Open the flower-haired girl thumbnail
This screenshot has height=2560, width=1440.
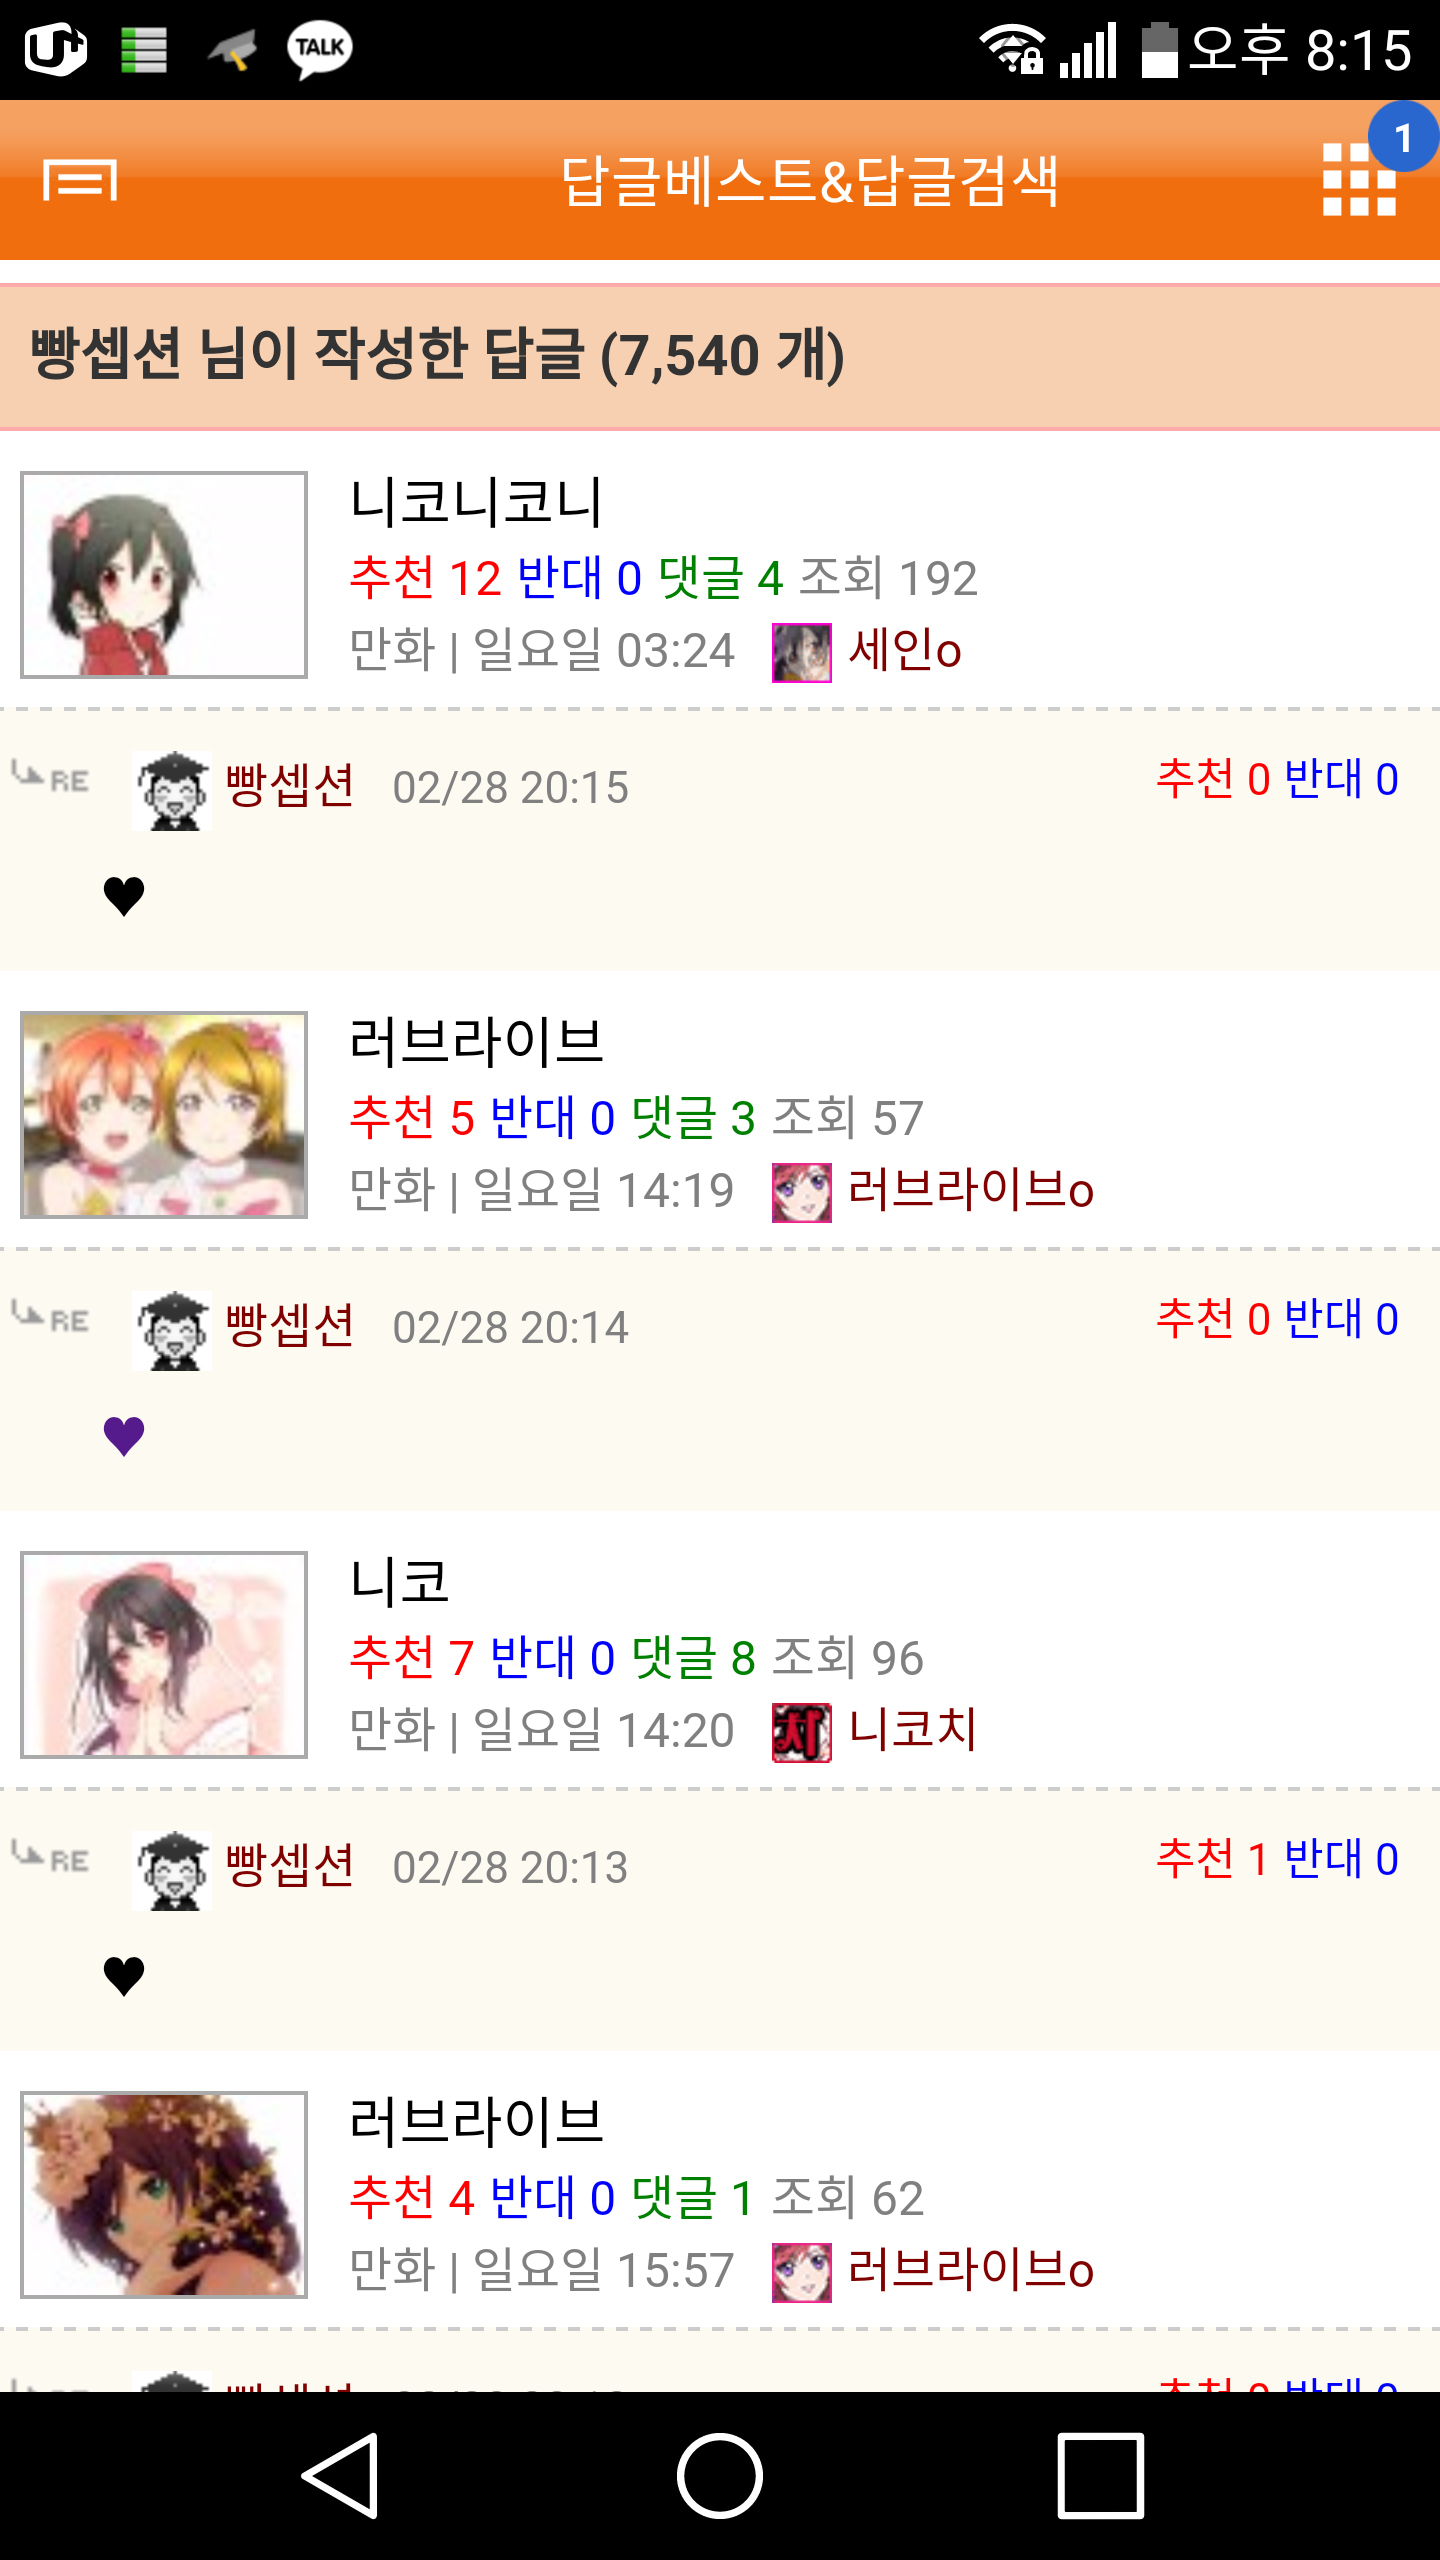click(x=164, y=2195)
